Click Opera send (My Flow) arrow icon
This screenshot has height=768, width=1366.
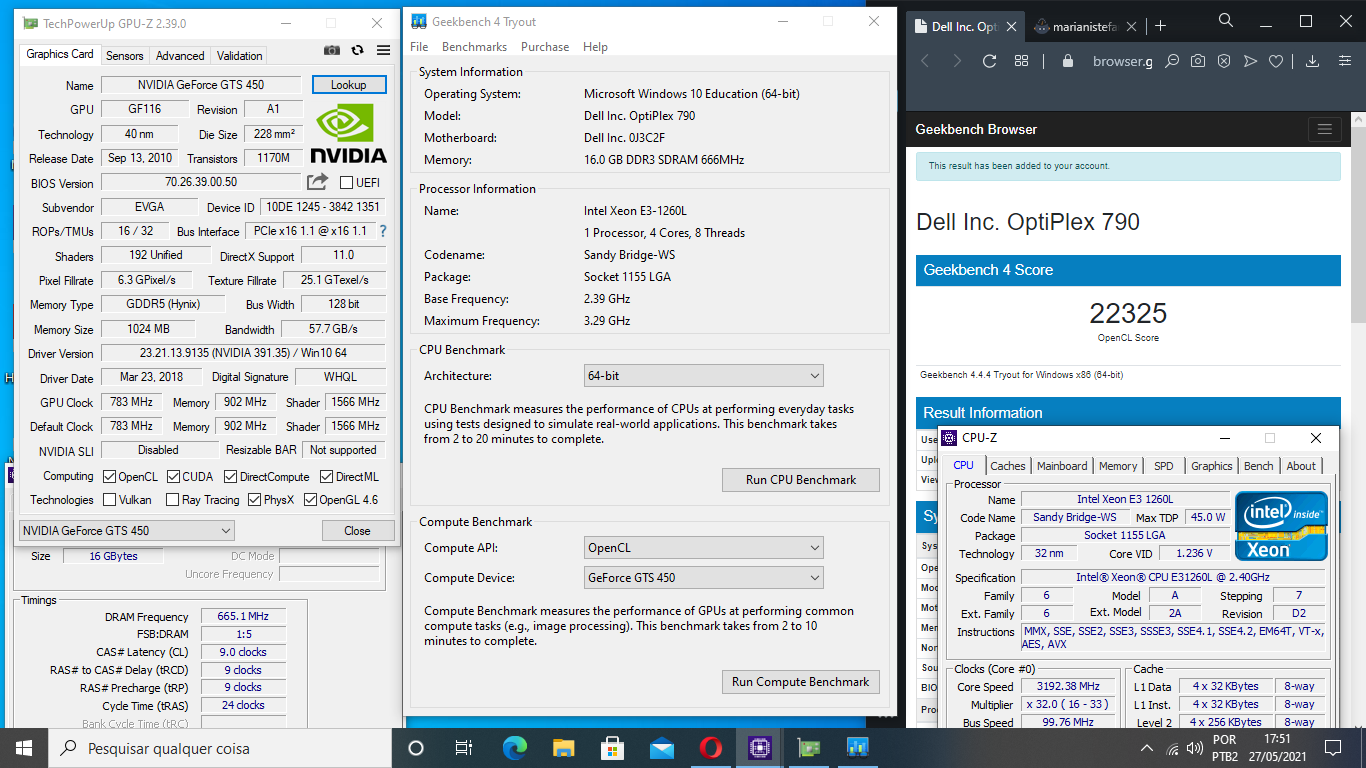1250,61
